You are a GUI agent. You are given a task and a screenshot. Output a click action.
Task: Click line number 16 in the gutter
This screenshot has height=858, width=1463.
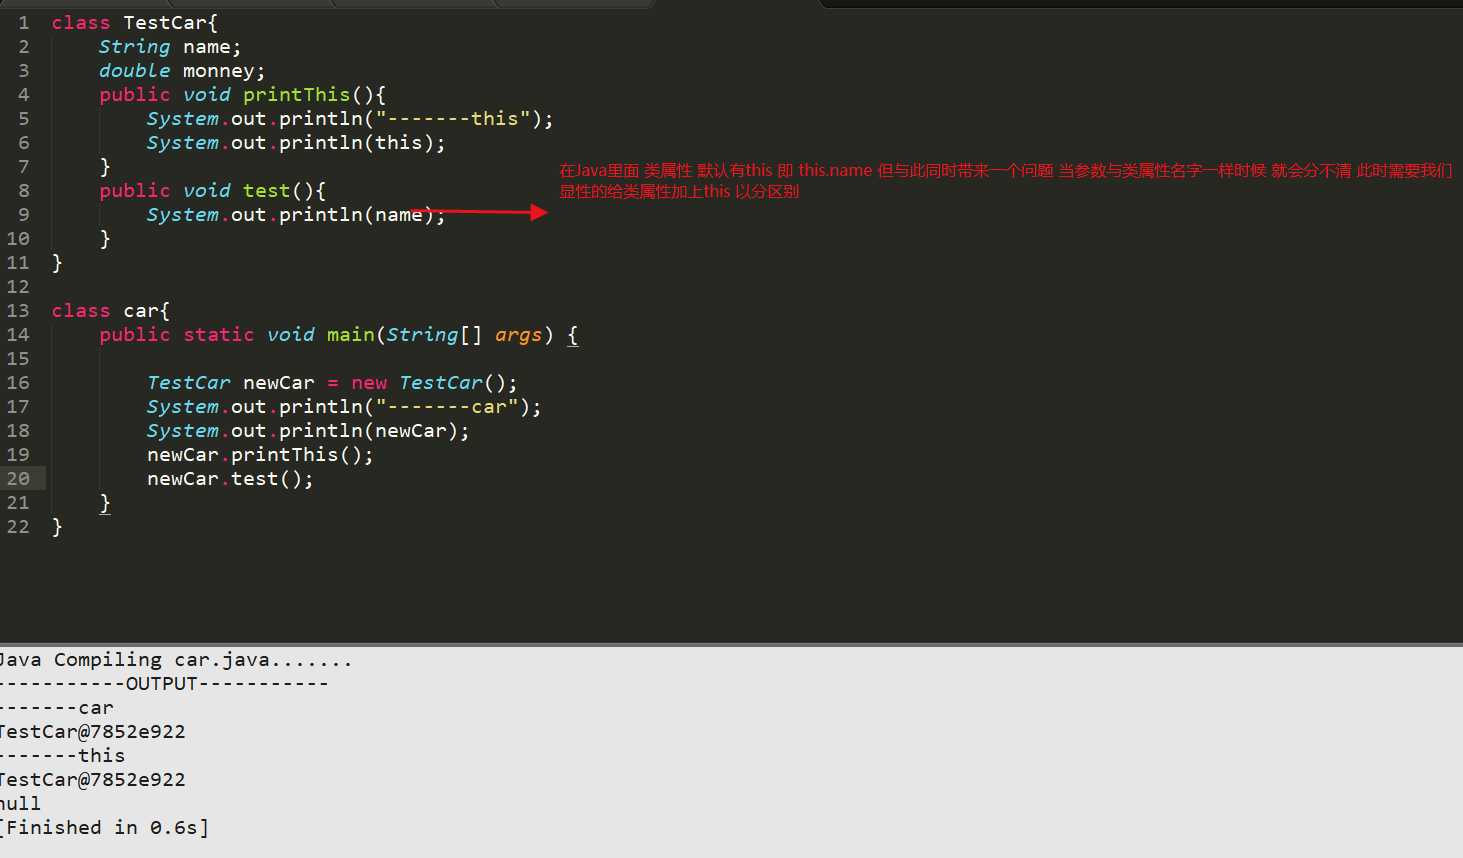[18, 383]
